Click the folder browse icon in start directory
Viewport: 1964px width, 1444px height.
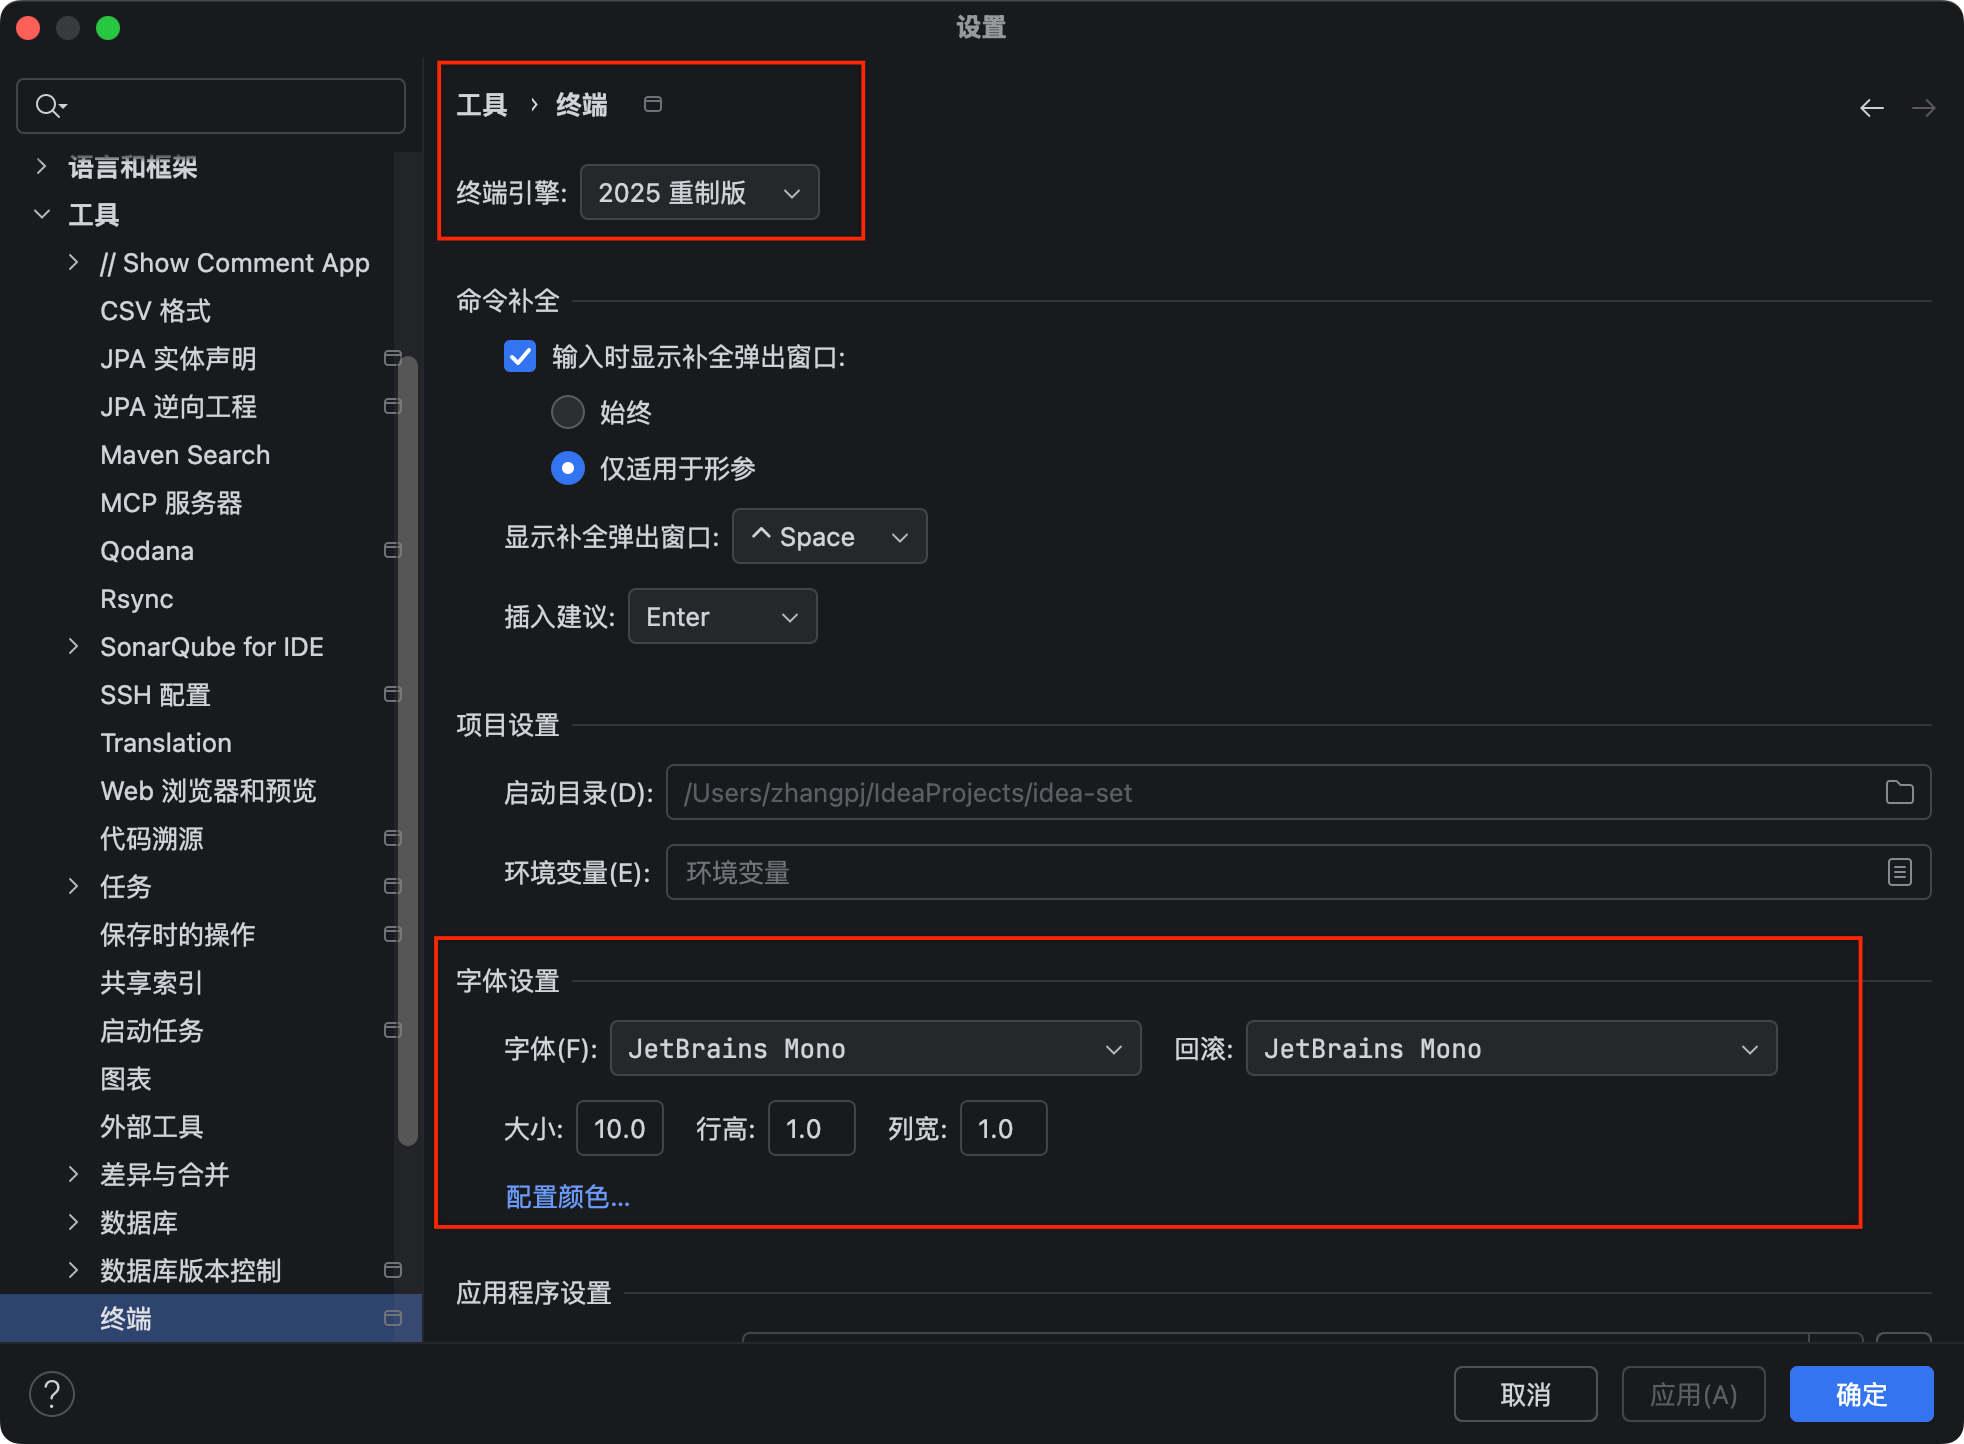1899,793
